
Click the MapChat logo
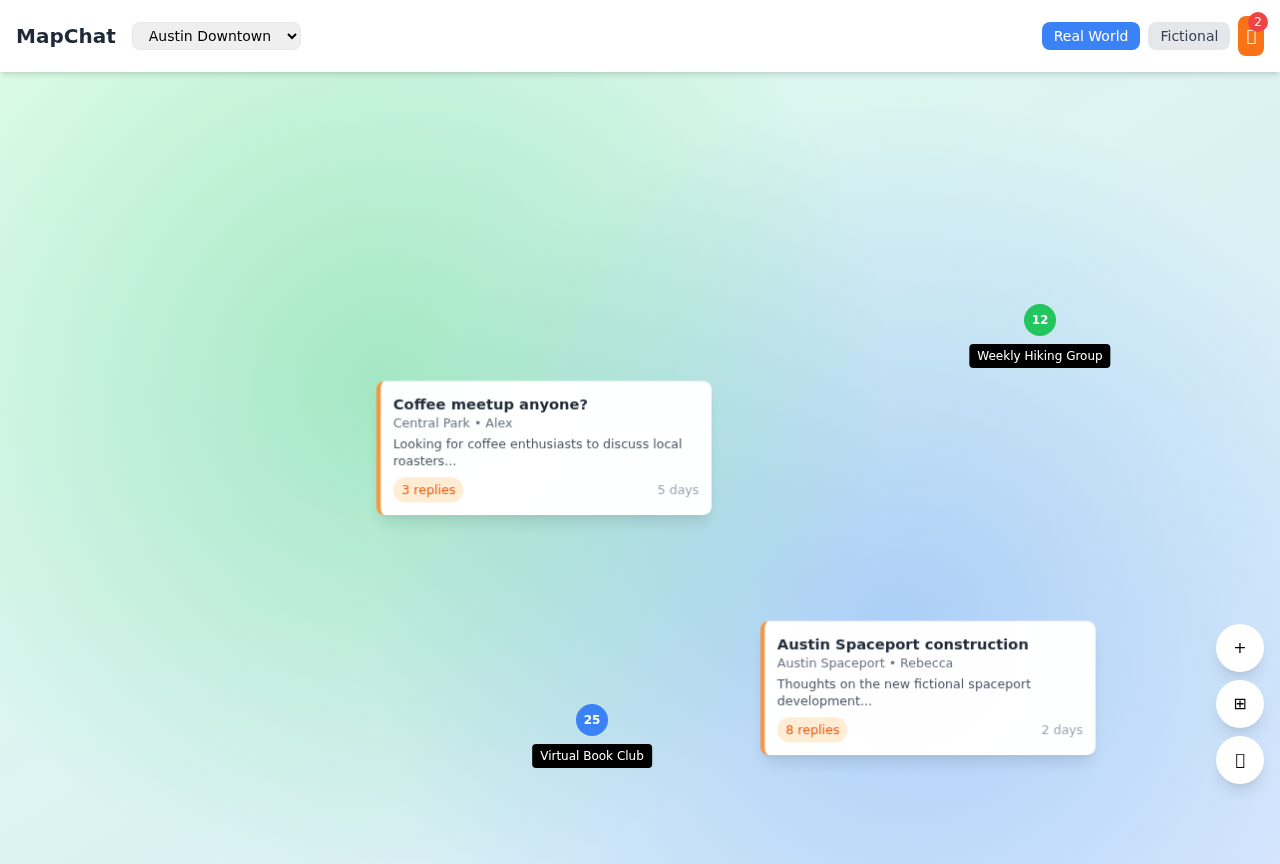point(66,35)
